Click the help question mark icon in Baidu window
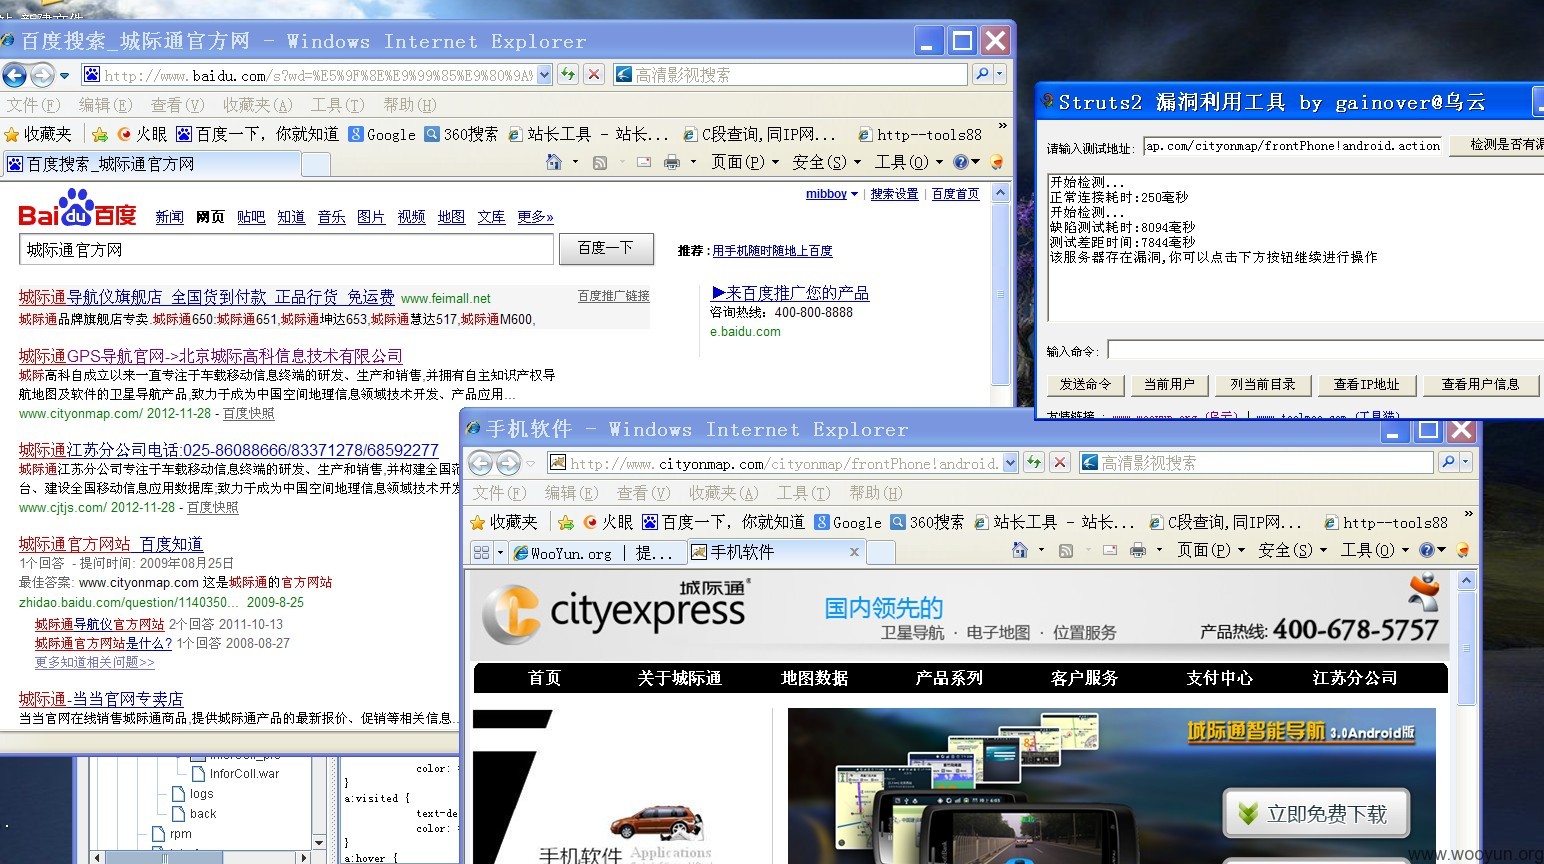 click(x=961, y=162)
